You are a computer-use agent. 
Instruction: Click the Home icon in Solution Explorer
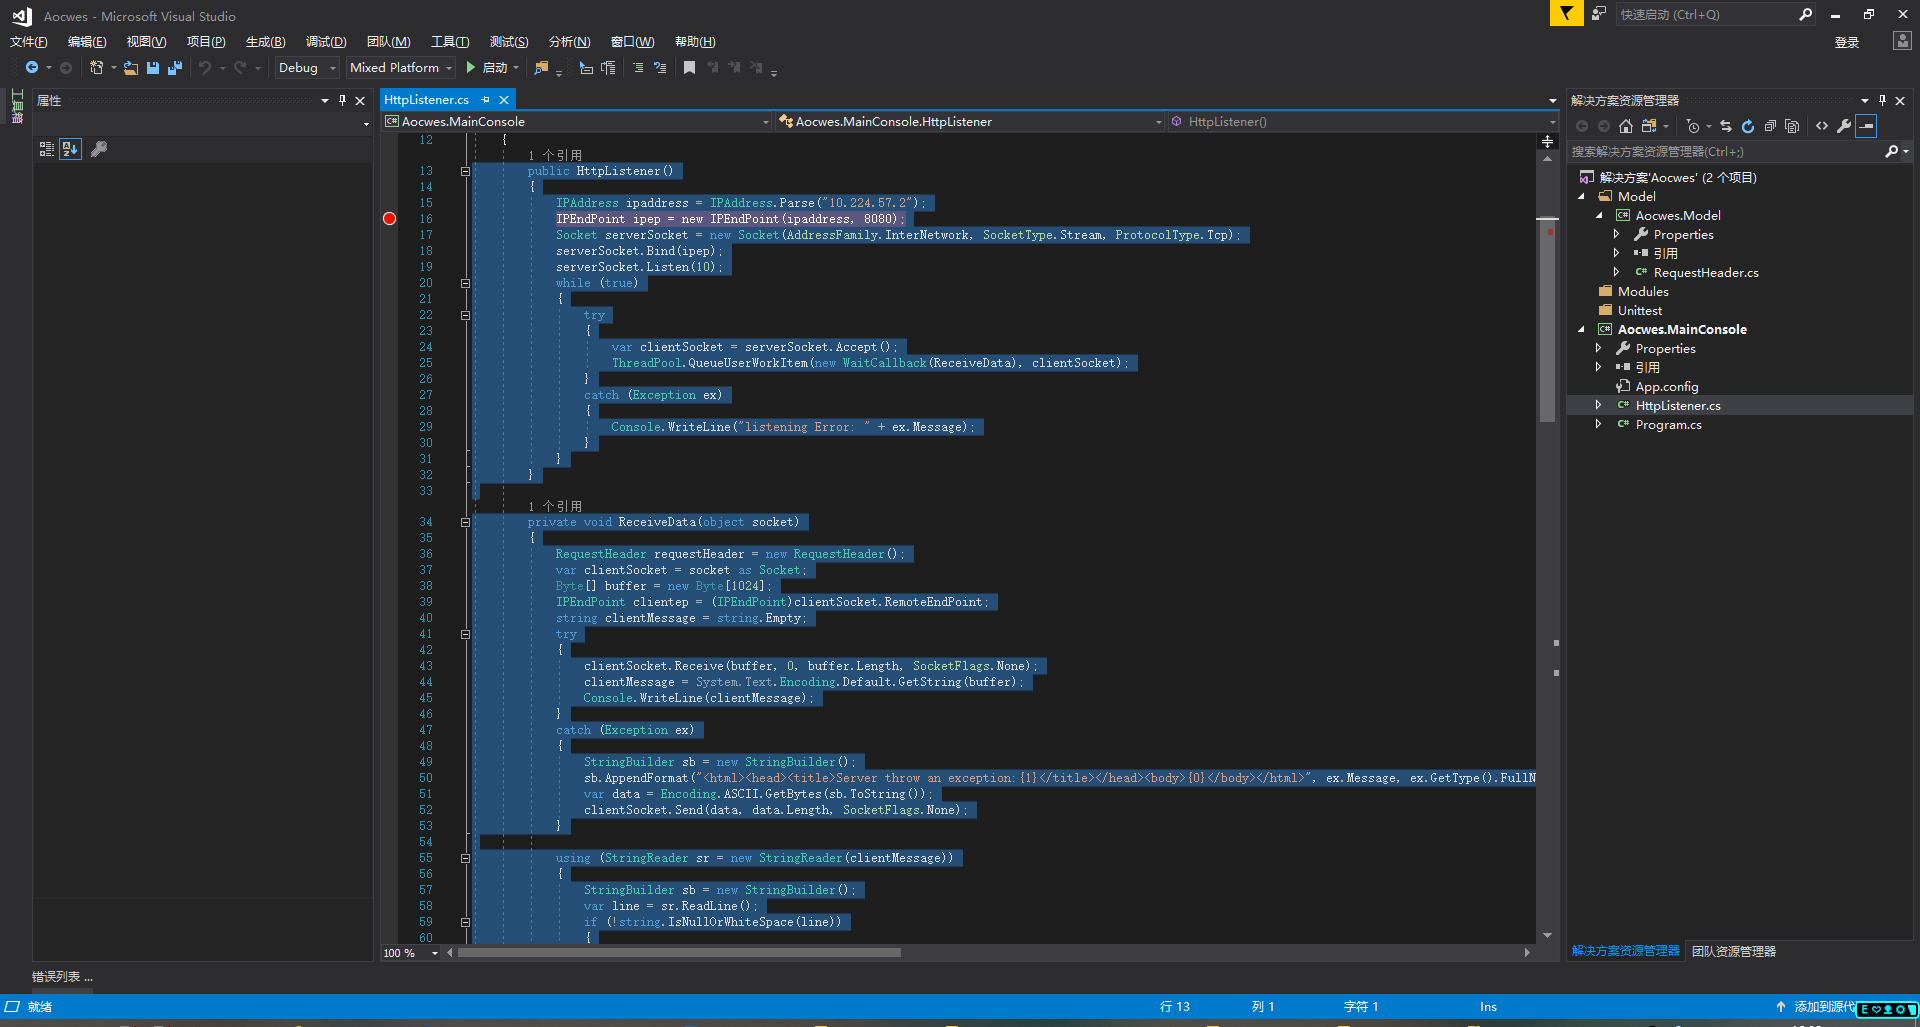pyautogui.click(x=1626, y=126)
